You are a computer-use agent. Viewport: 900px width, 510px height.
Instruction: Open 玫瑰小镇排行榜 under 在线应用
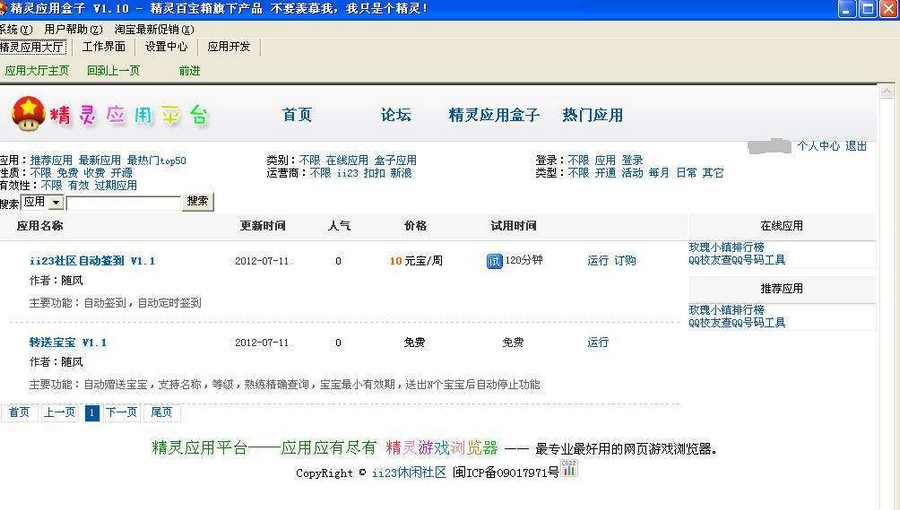726,247
